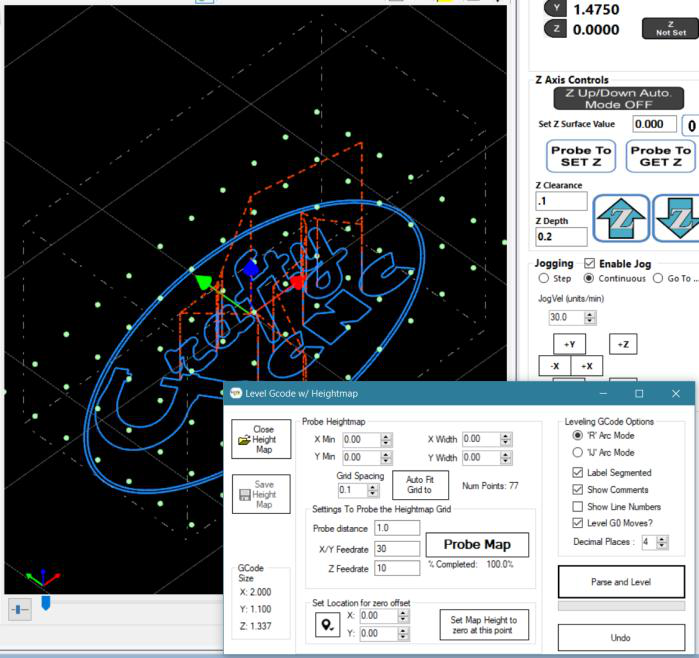Click the Auto Fit Grid to button
Screen dimensions: 699x658
[x=420, y=485]
